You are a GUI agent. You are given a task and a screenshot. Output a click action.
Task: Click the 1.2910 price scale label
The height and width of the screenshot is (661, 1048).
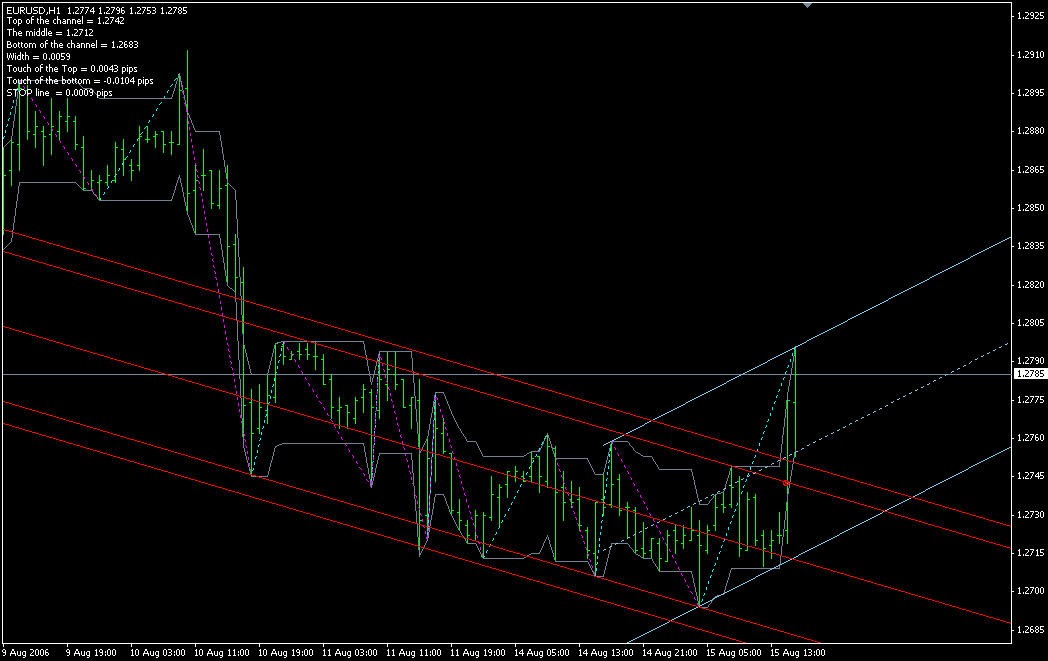coord(1030,54)
